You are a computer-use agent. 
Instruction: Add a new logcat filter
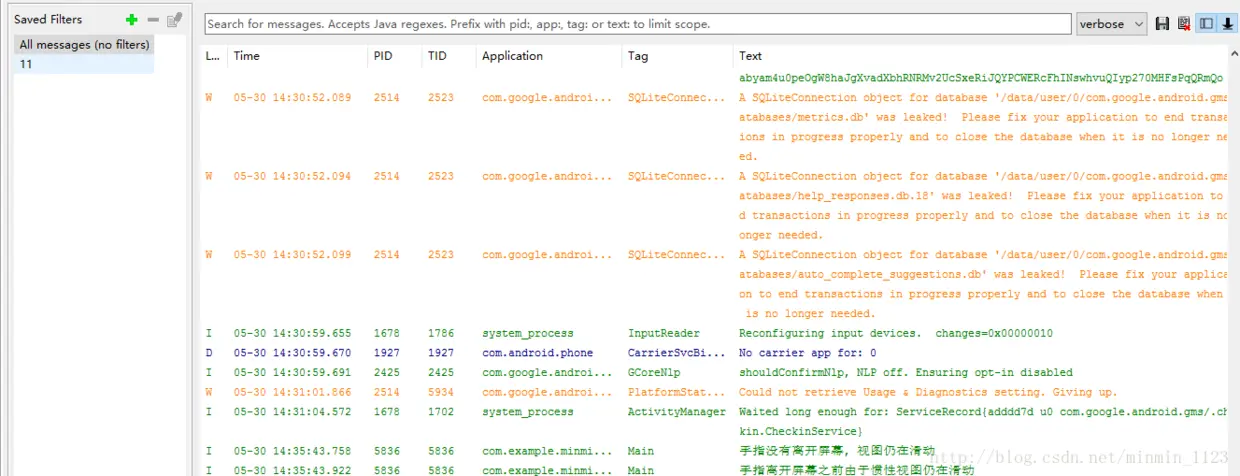point(132,20)
